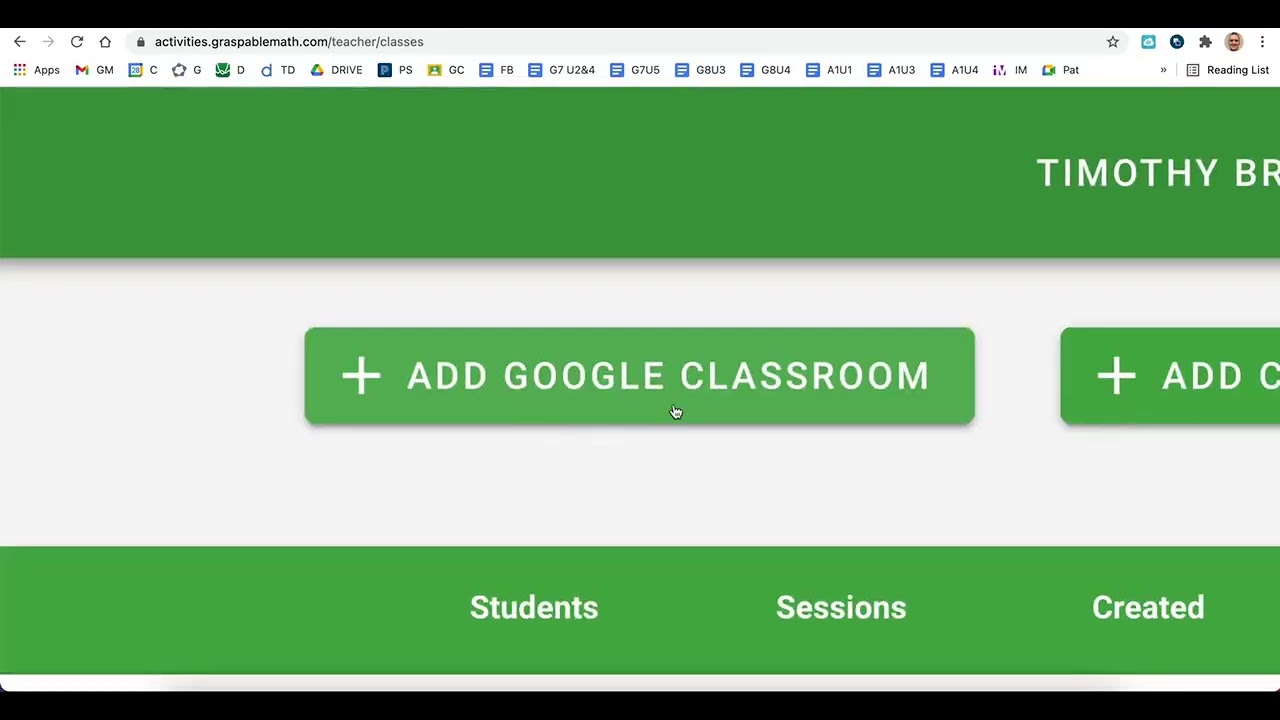Open the Extensions puzzle-piece icon

[1205, 42]
